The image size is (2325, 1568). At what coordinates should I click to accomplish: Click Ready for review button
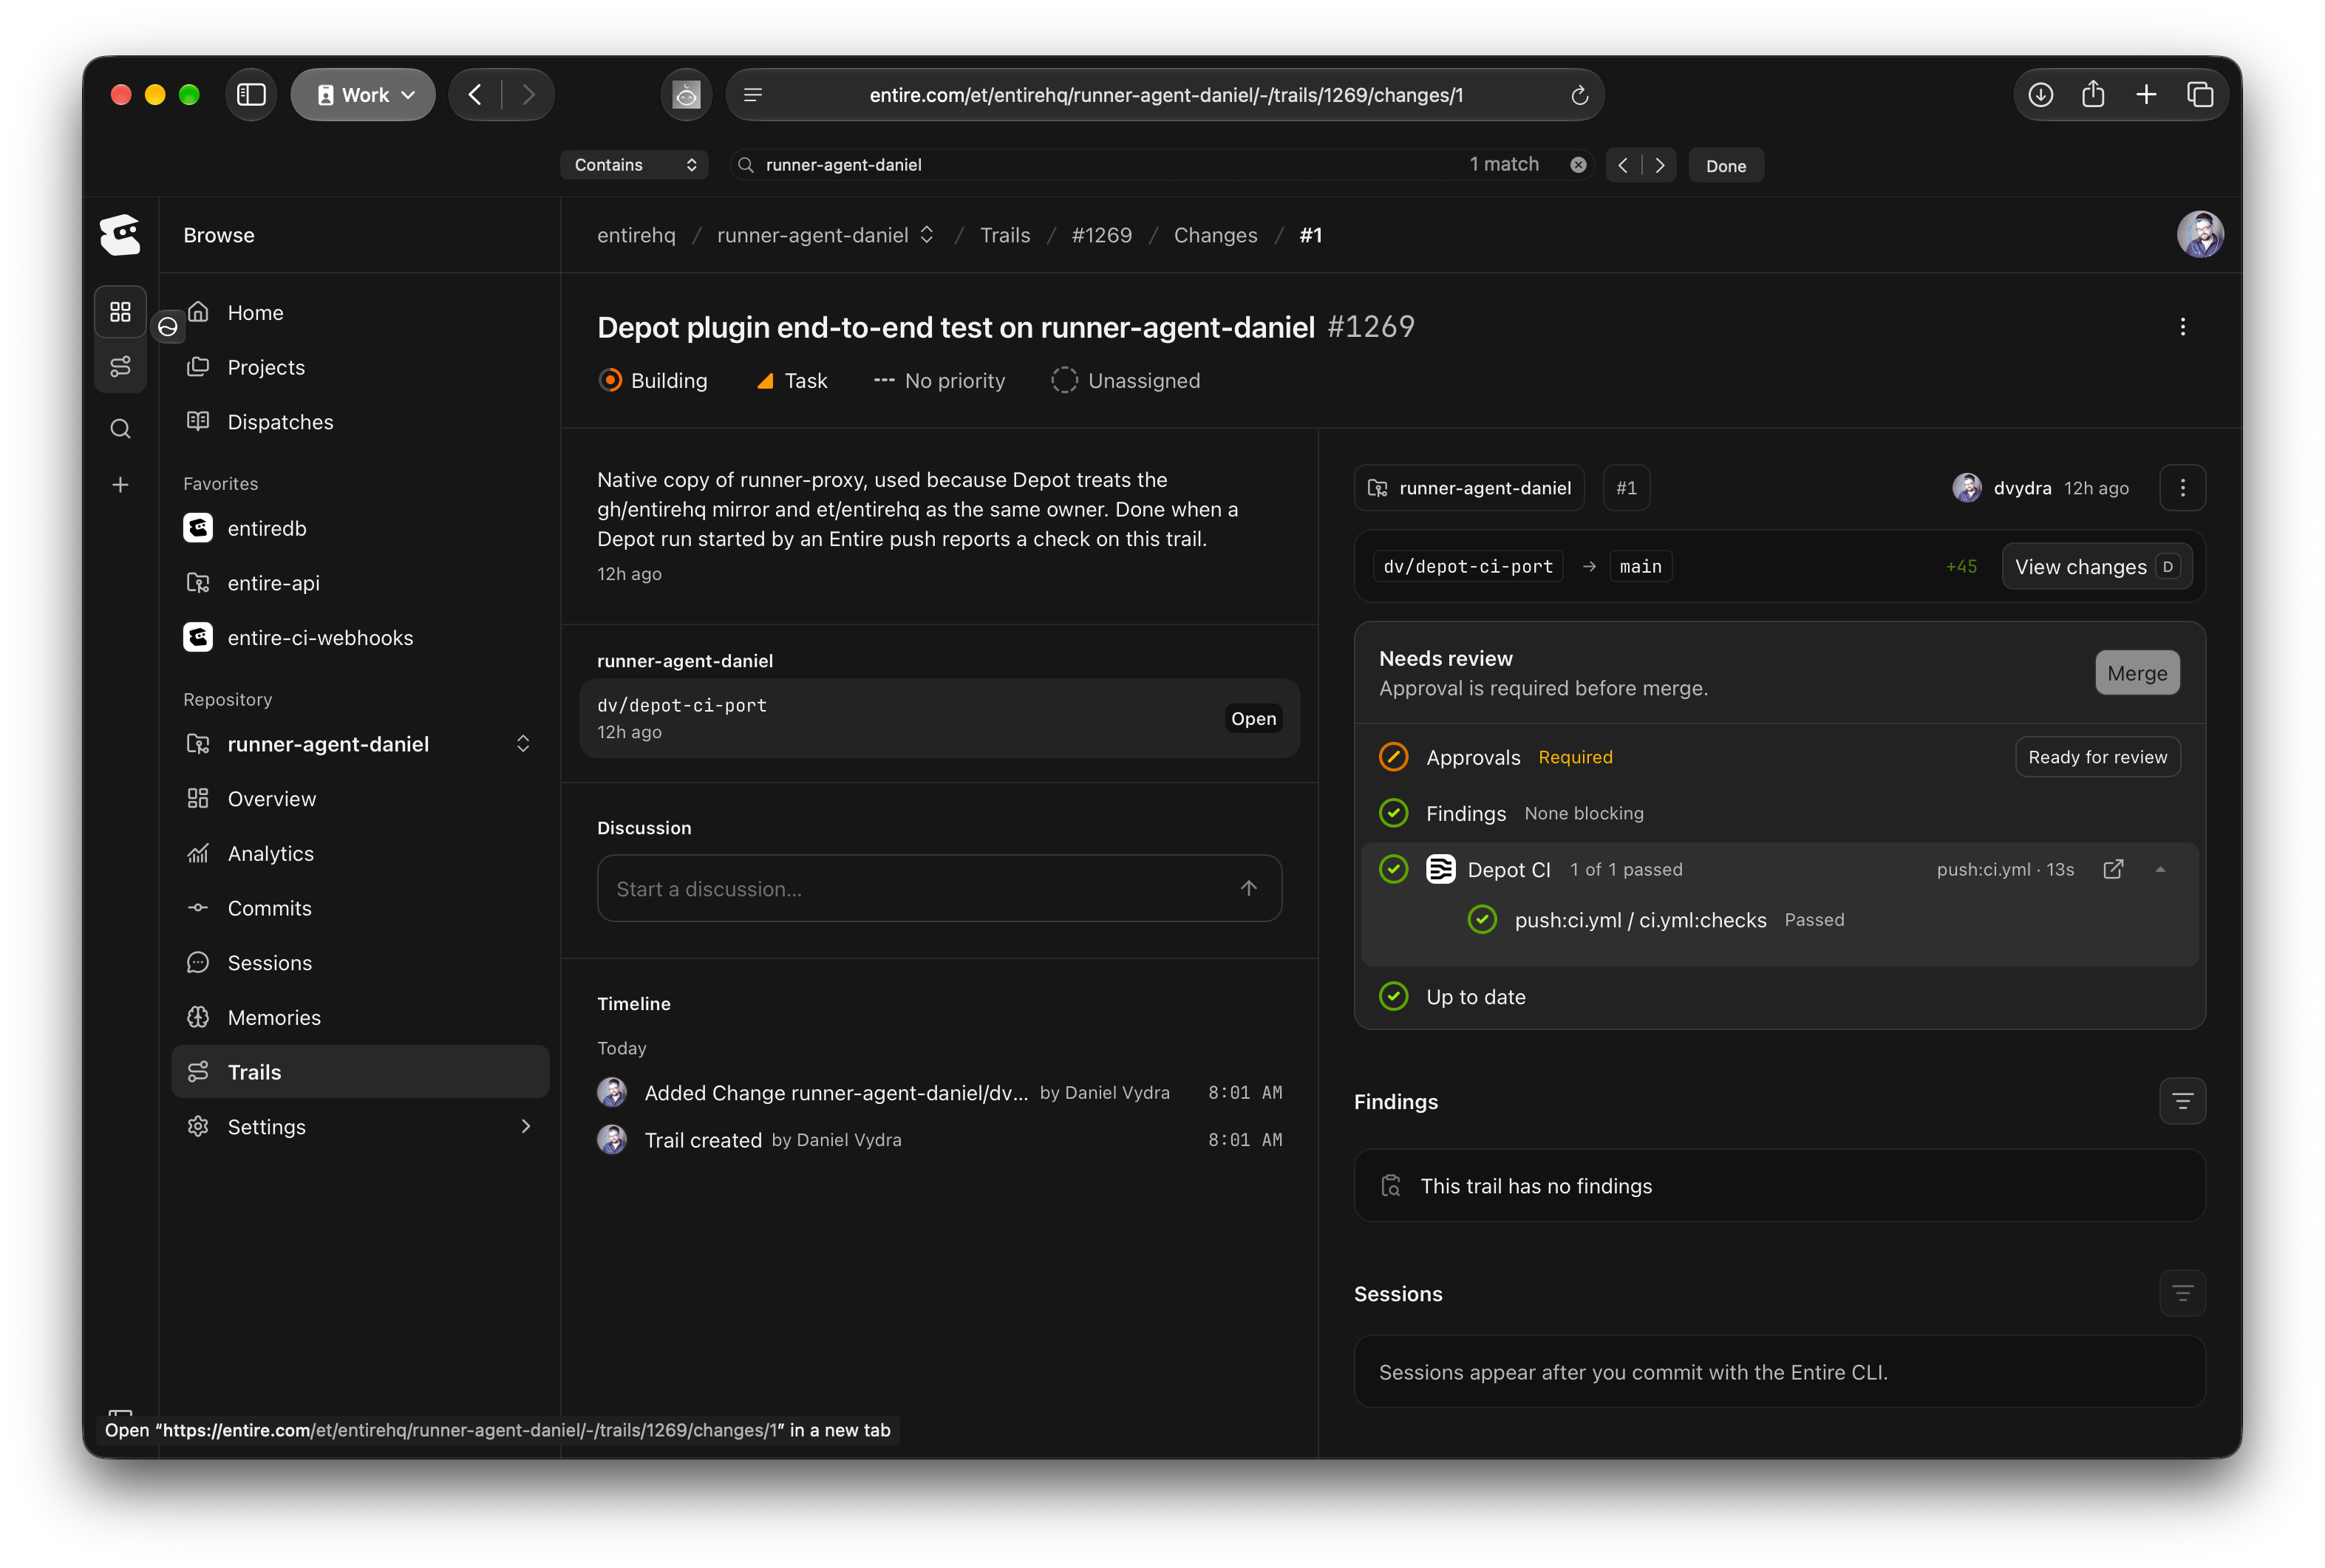coord(2097,757)
